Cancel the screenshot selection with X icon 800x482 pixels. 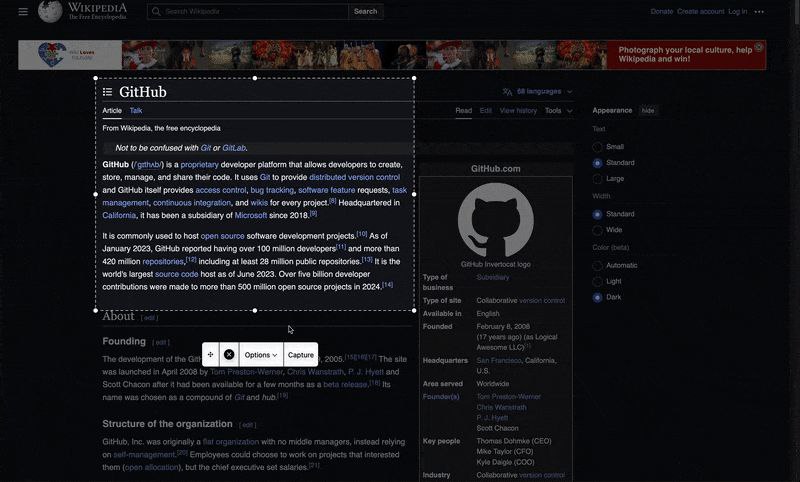[x=229, y=355]
